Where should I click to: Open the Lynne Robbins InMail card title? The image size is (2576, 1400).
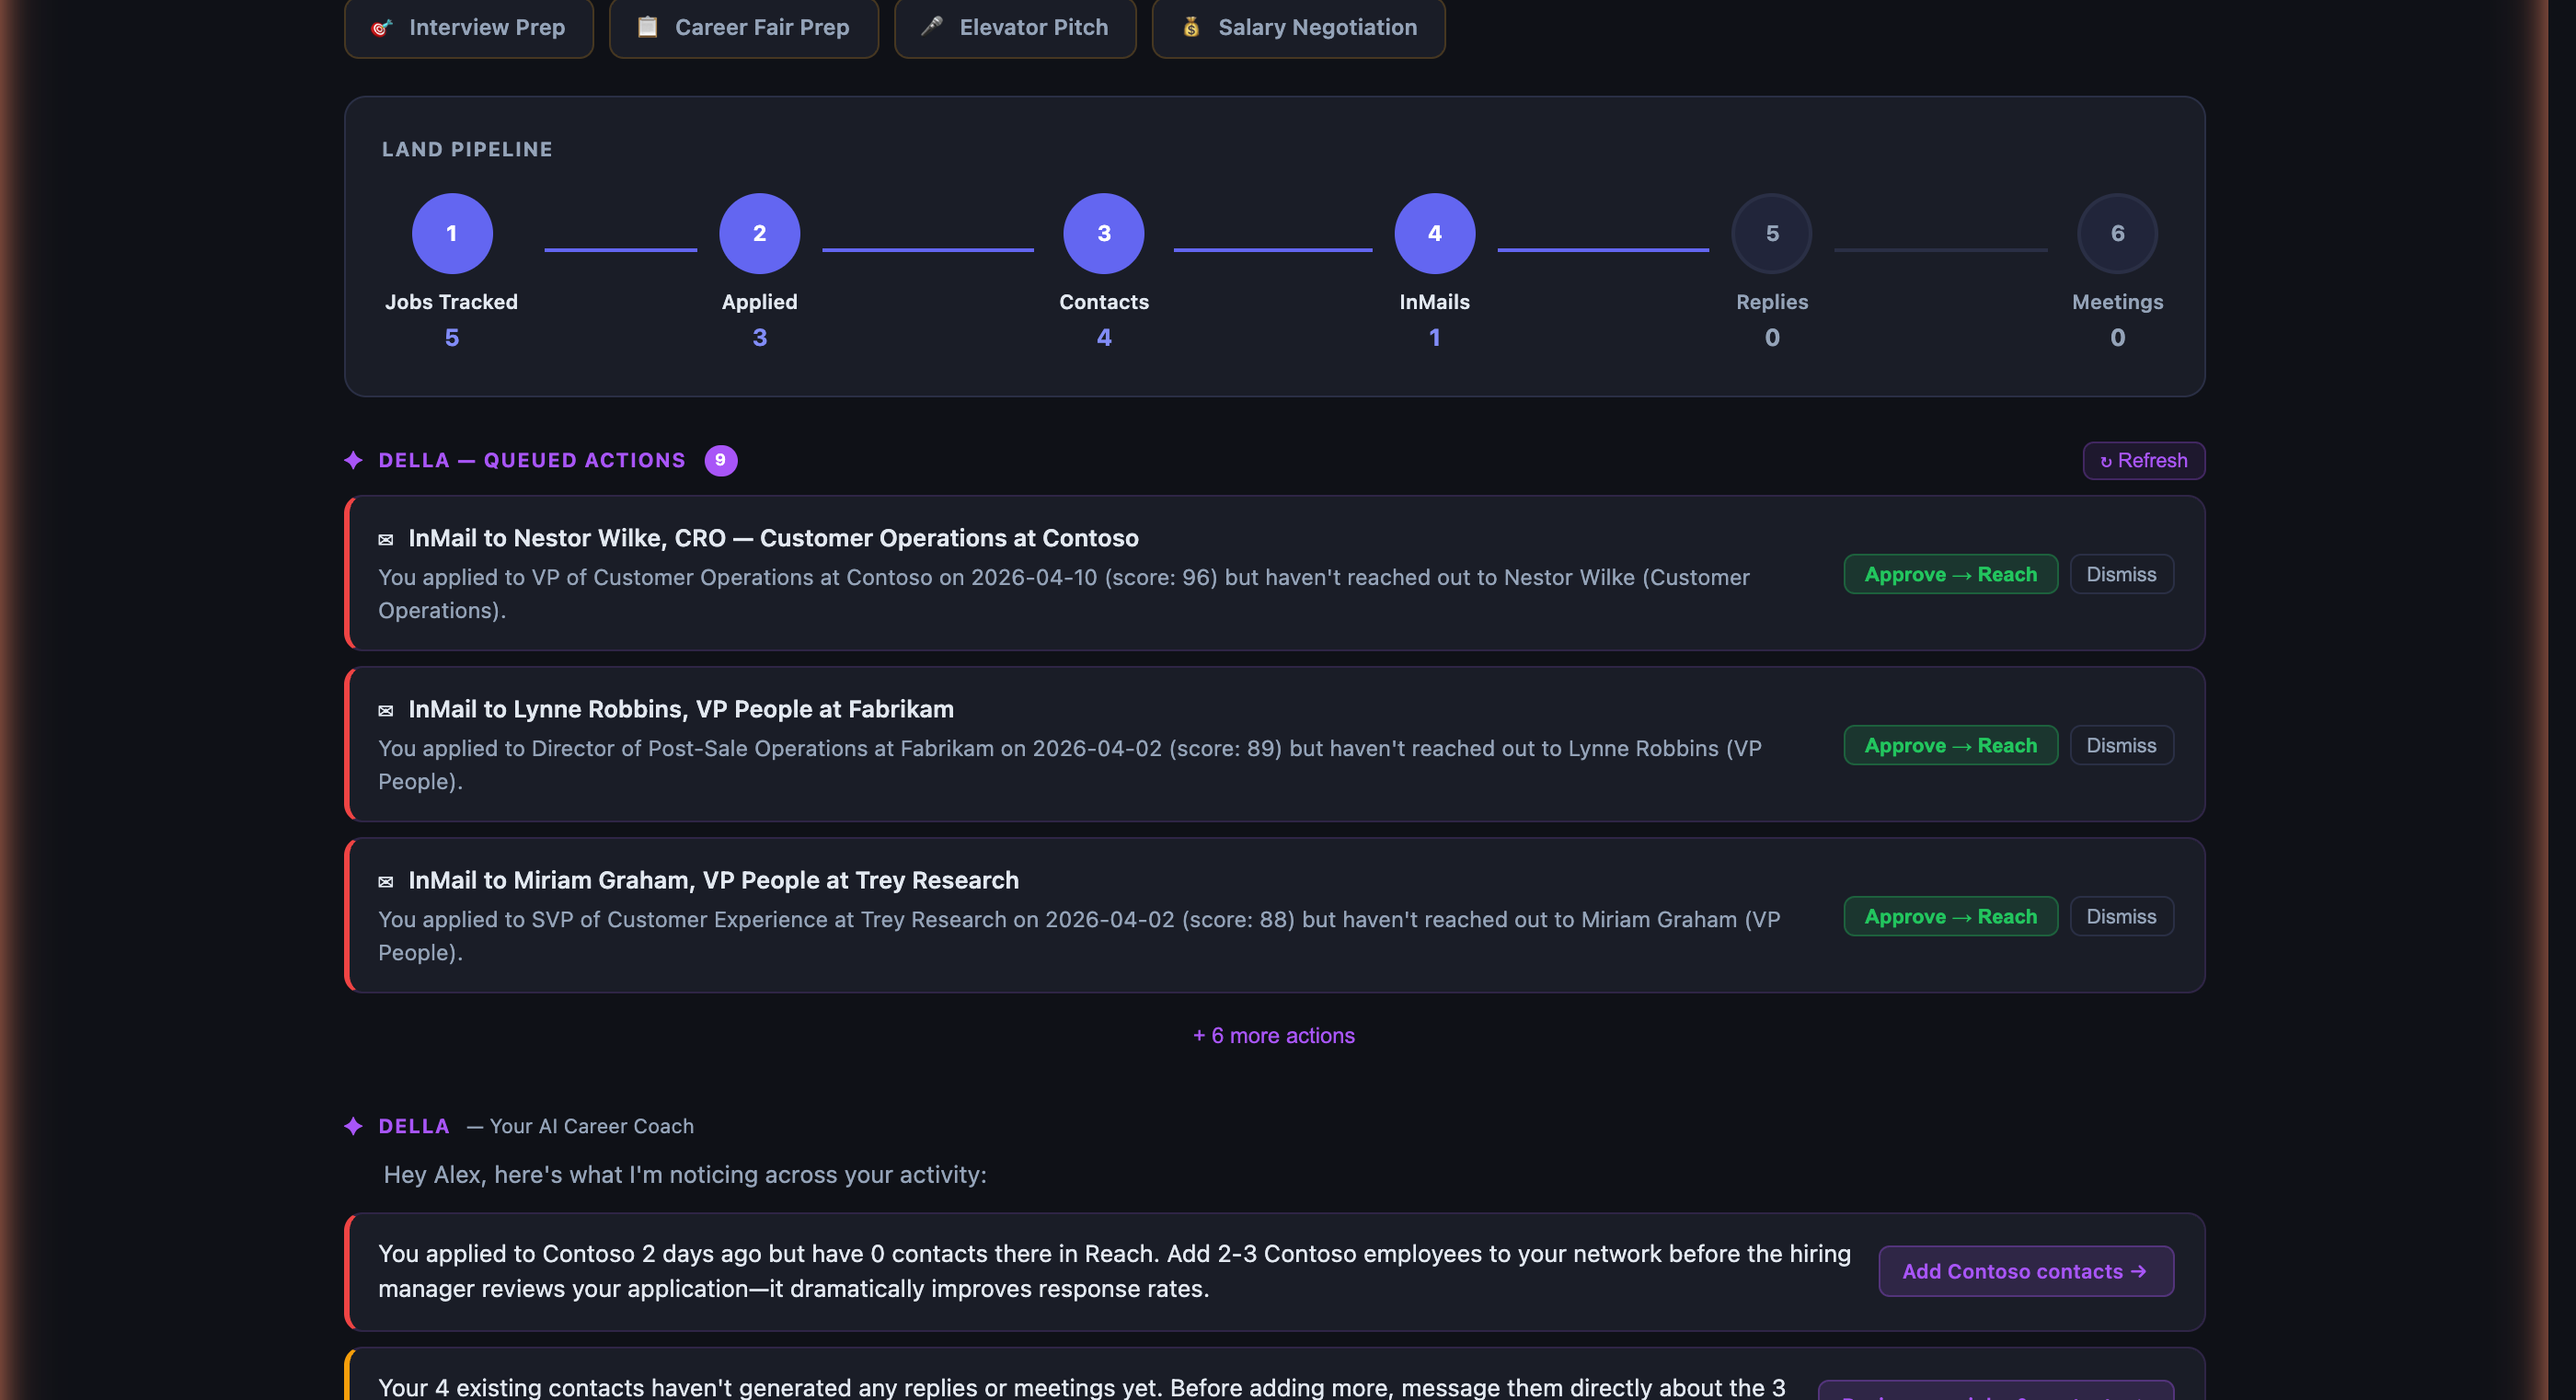click(x=680, y=709)
